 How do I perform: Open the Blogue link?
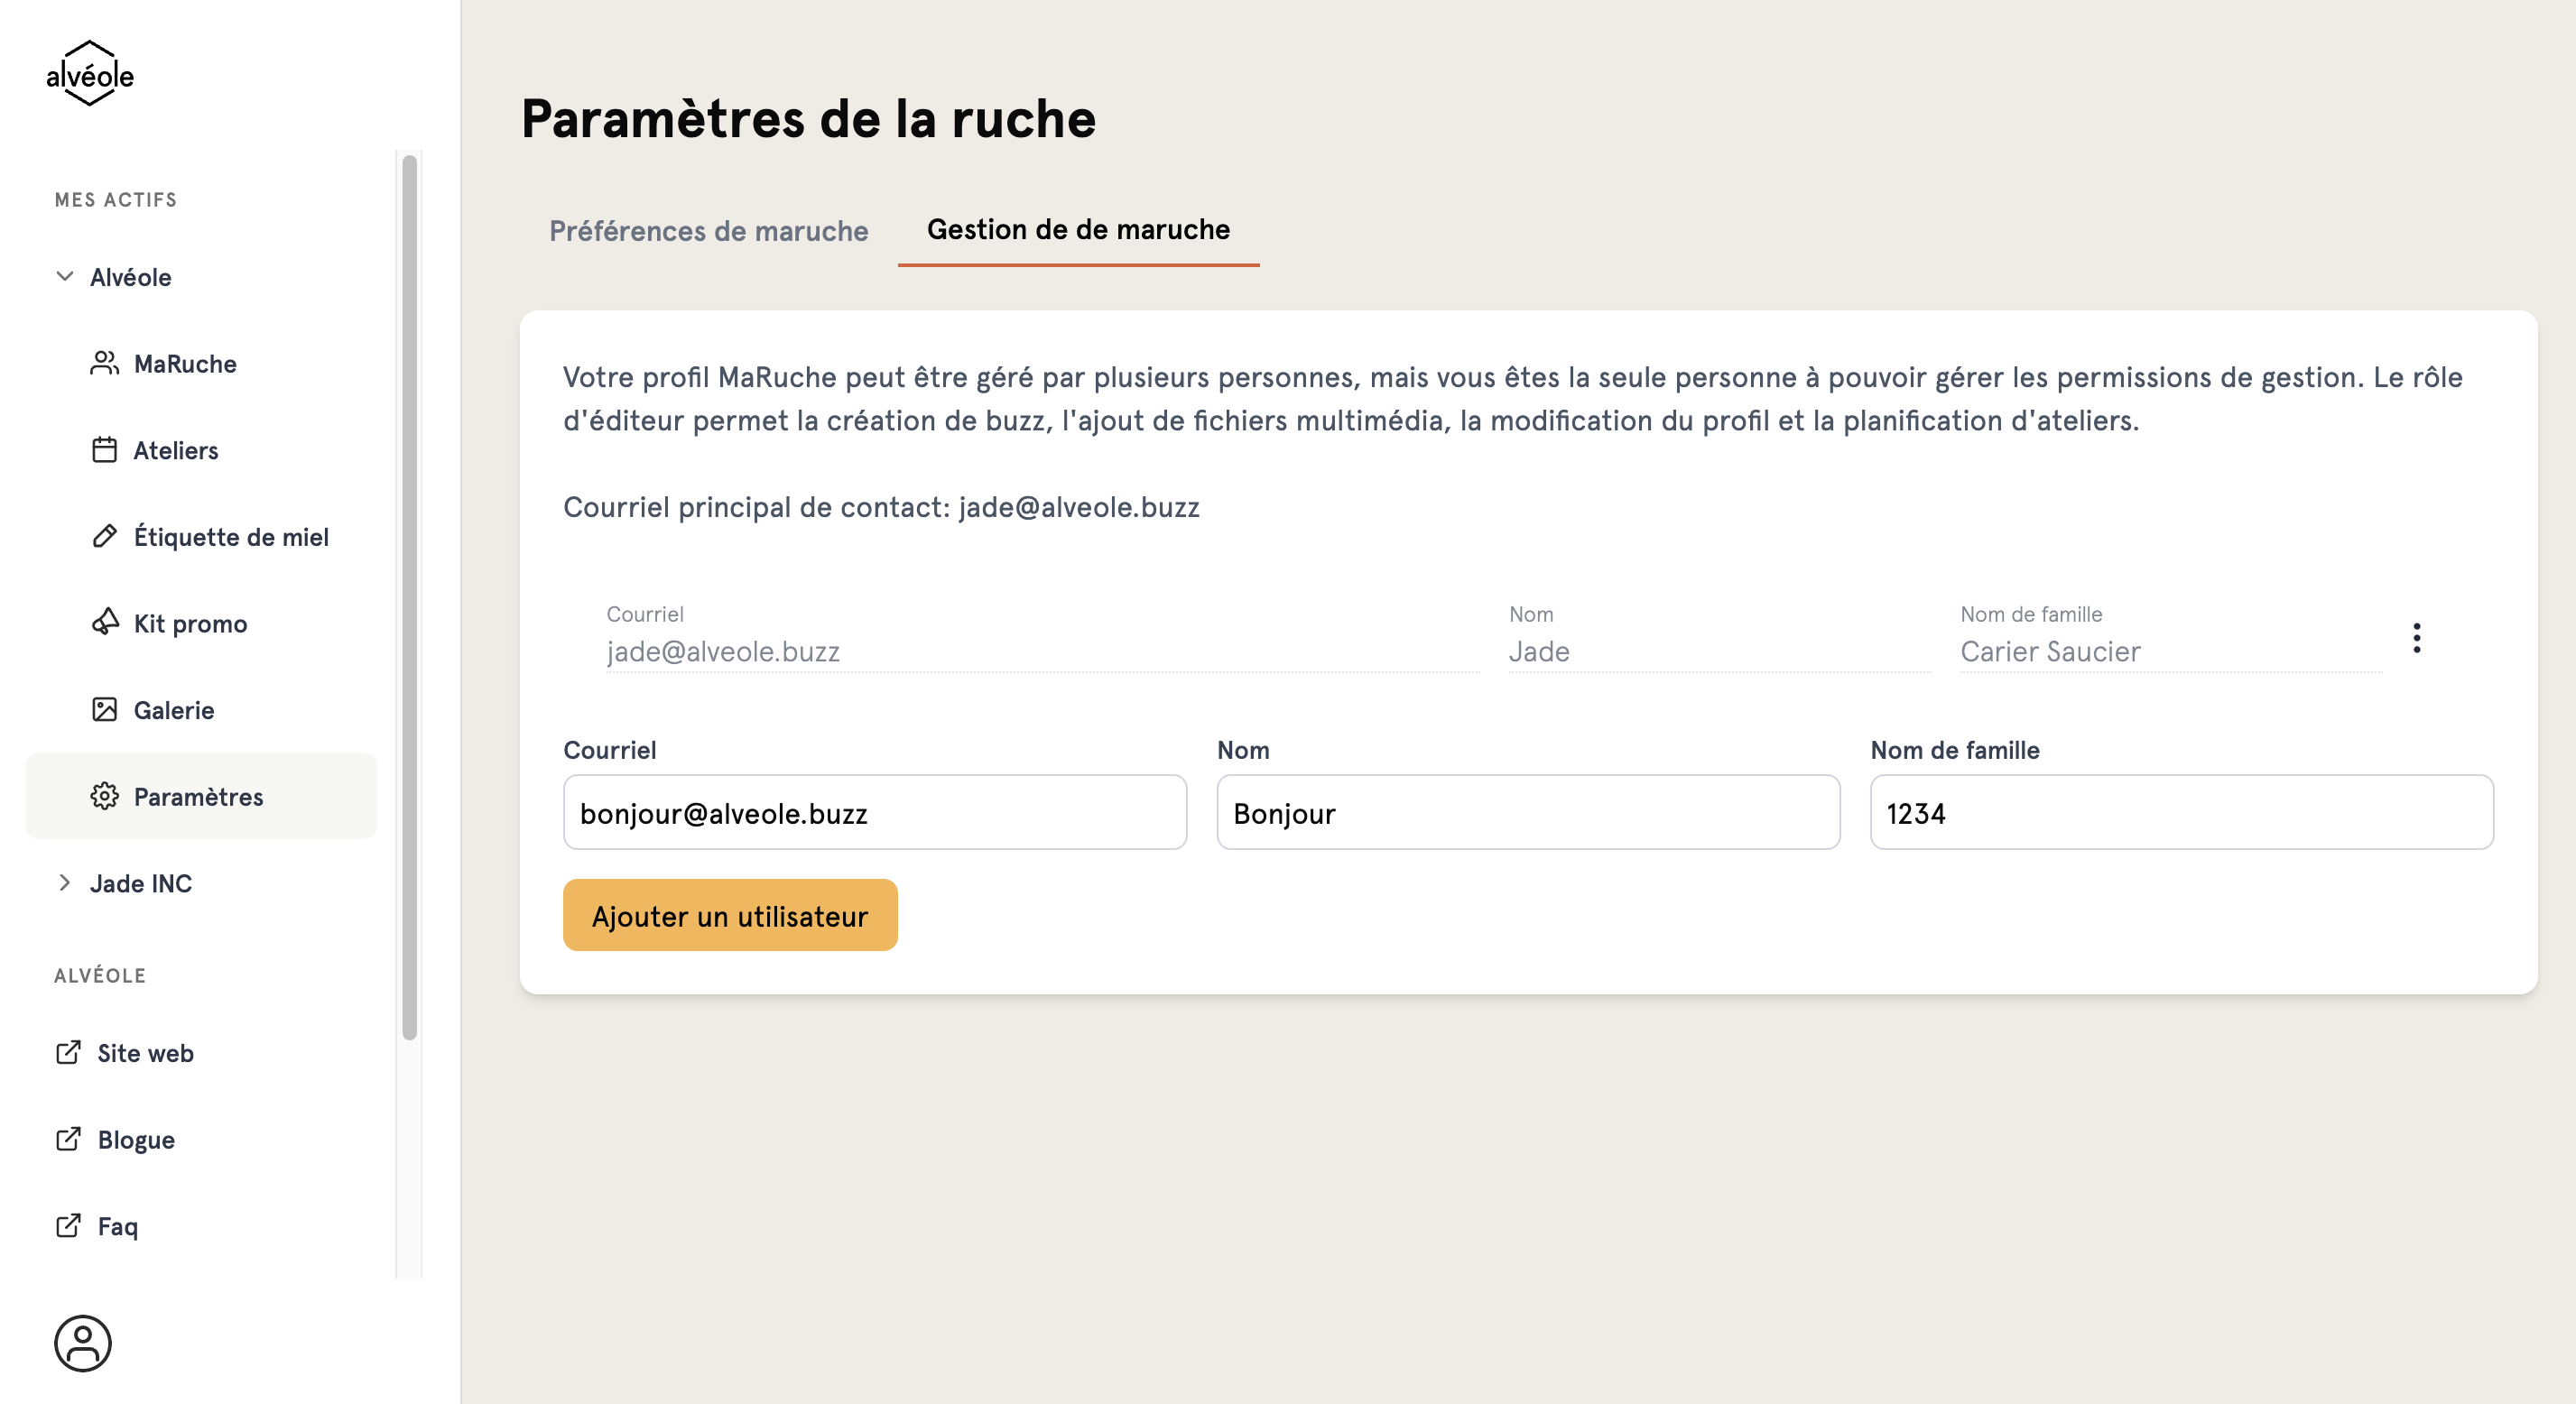[136, 1139]
